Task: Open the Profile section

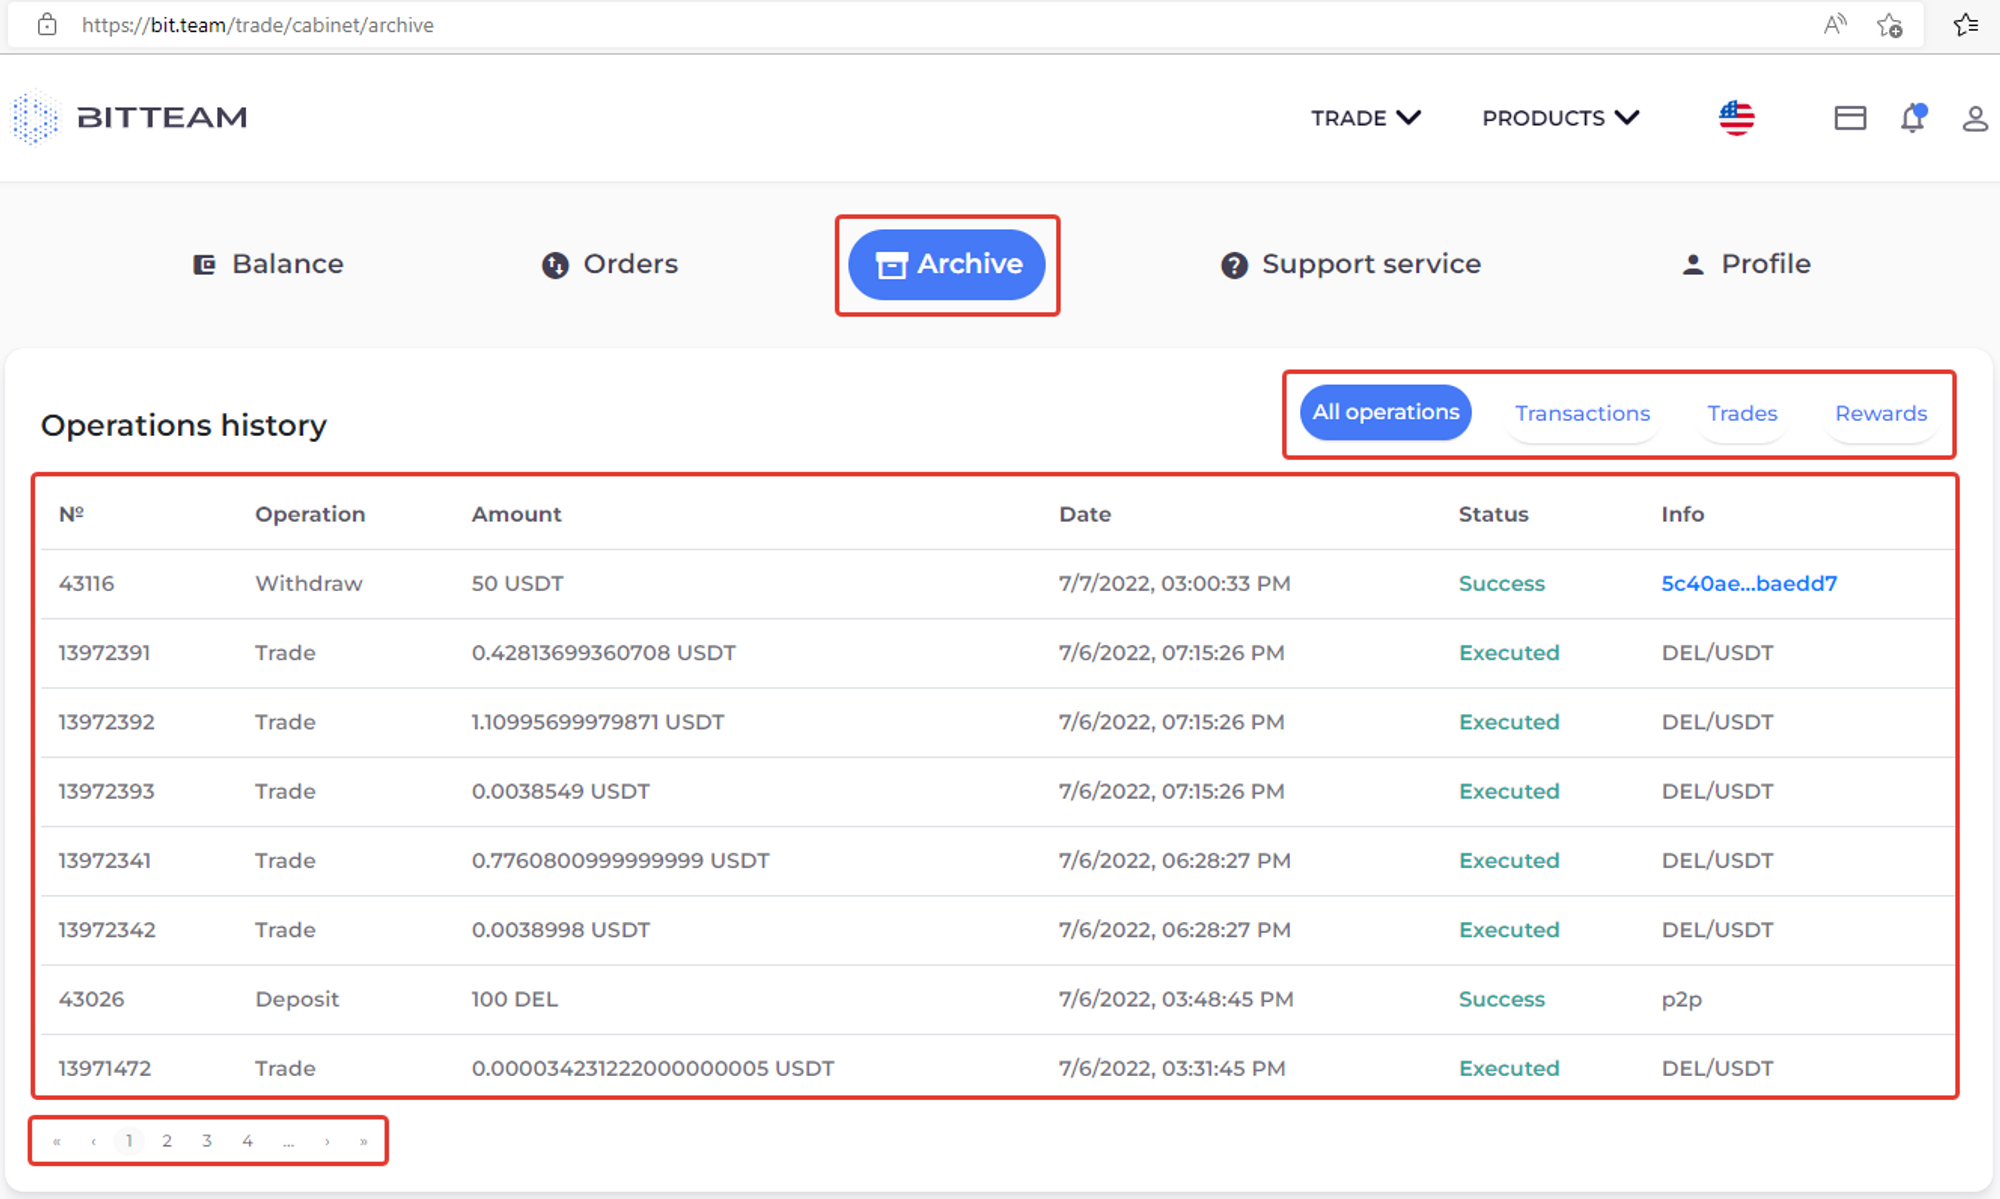Action: pos(1746,264)
